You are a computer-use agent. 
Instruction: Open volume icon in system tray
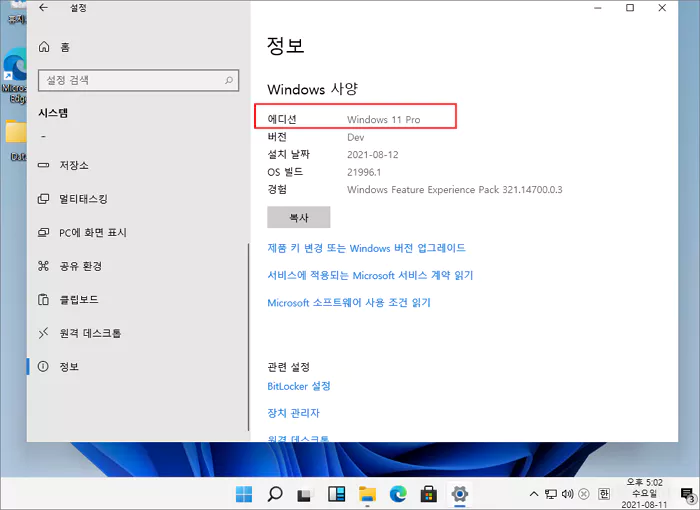(x=567, y=494)
